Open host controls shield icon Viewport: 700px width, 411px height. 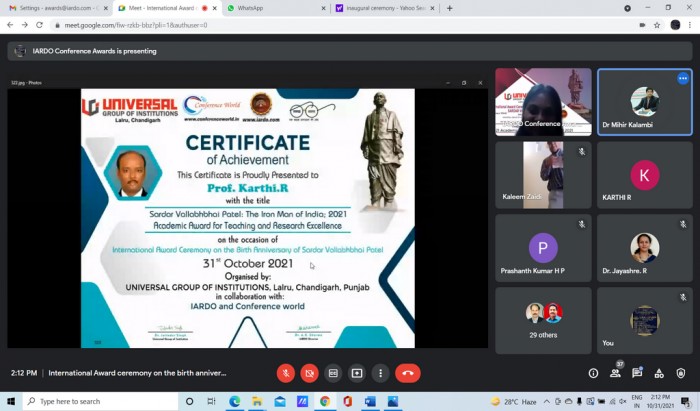tap(681, 373)
